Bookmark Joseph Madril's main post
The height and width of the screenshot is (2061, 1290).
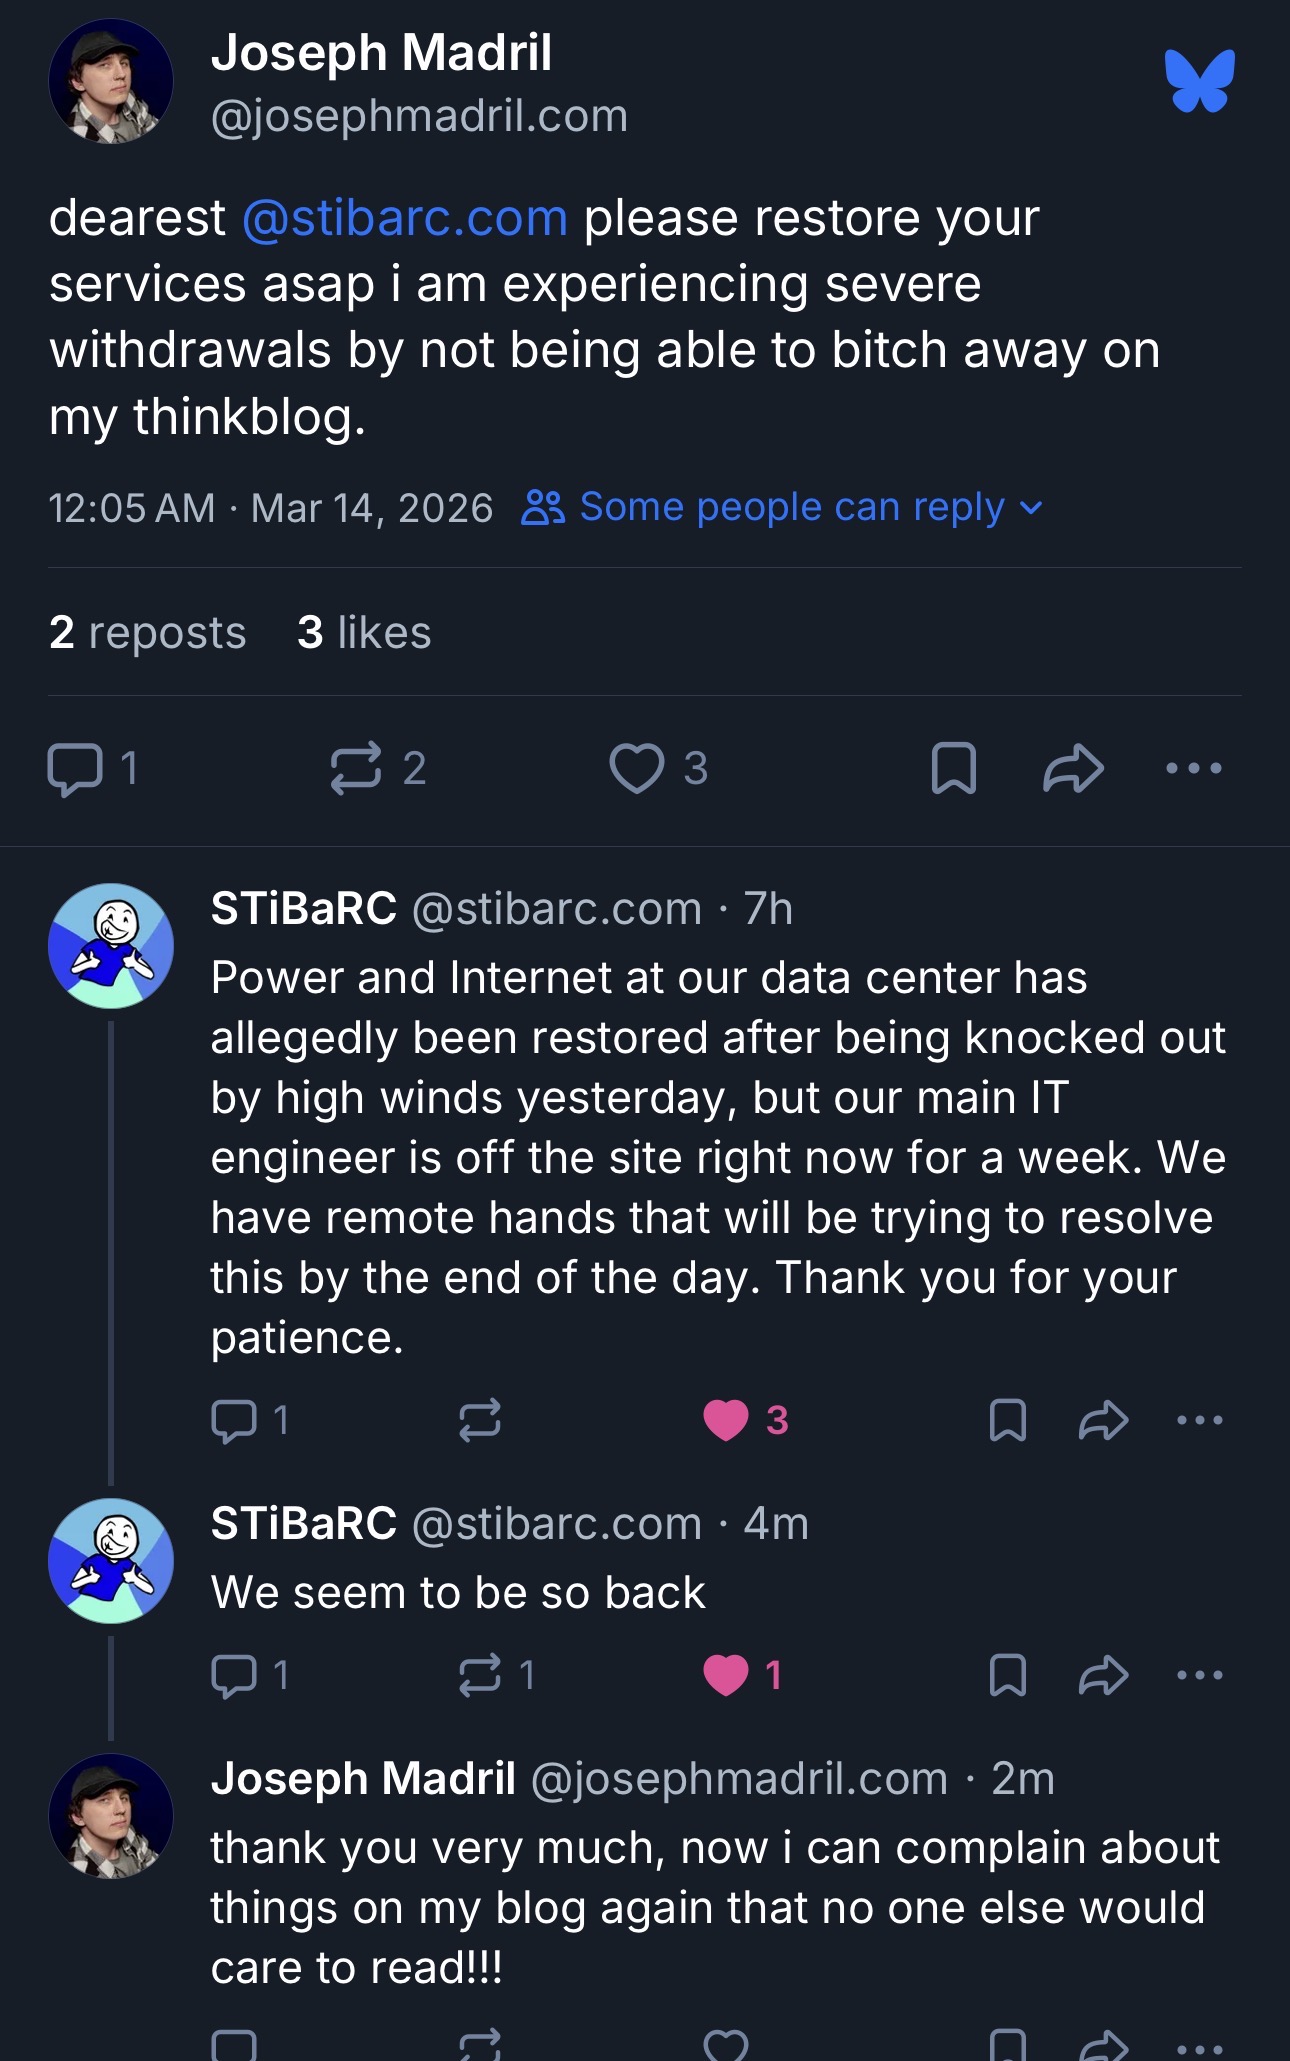point(953,768)
